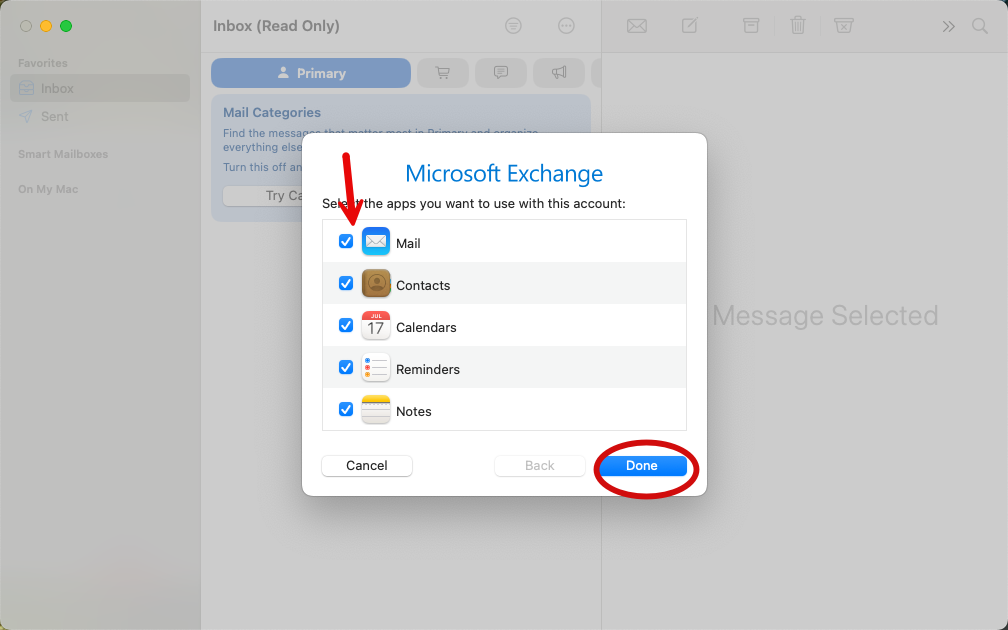
Task: Uncheck the Mail checkbox
Action: pos(346,241)
